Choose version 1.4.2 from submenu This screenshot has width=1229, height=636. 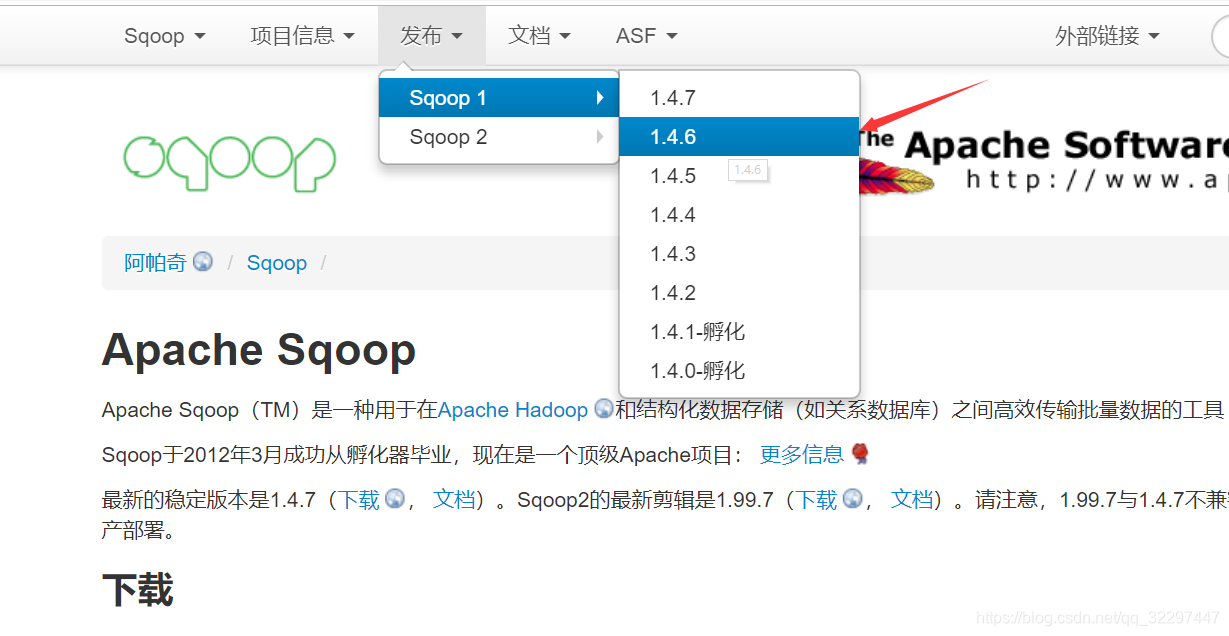click(739, 293)
